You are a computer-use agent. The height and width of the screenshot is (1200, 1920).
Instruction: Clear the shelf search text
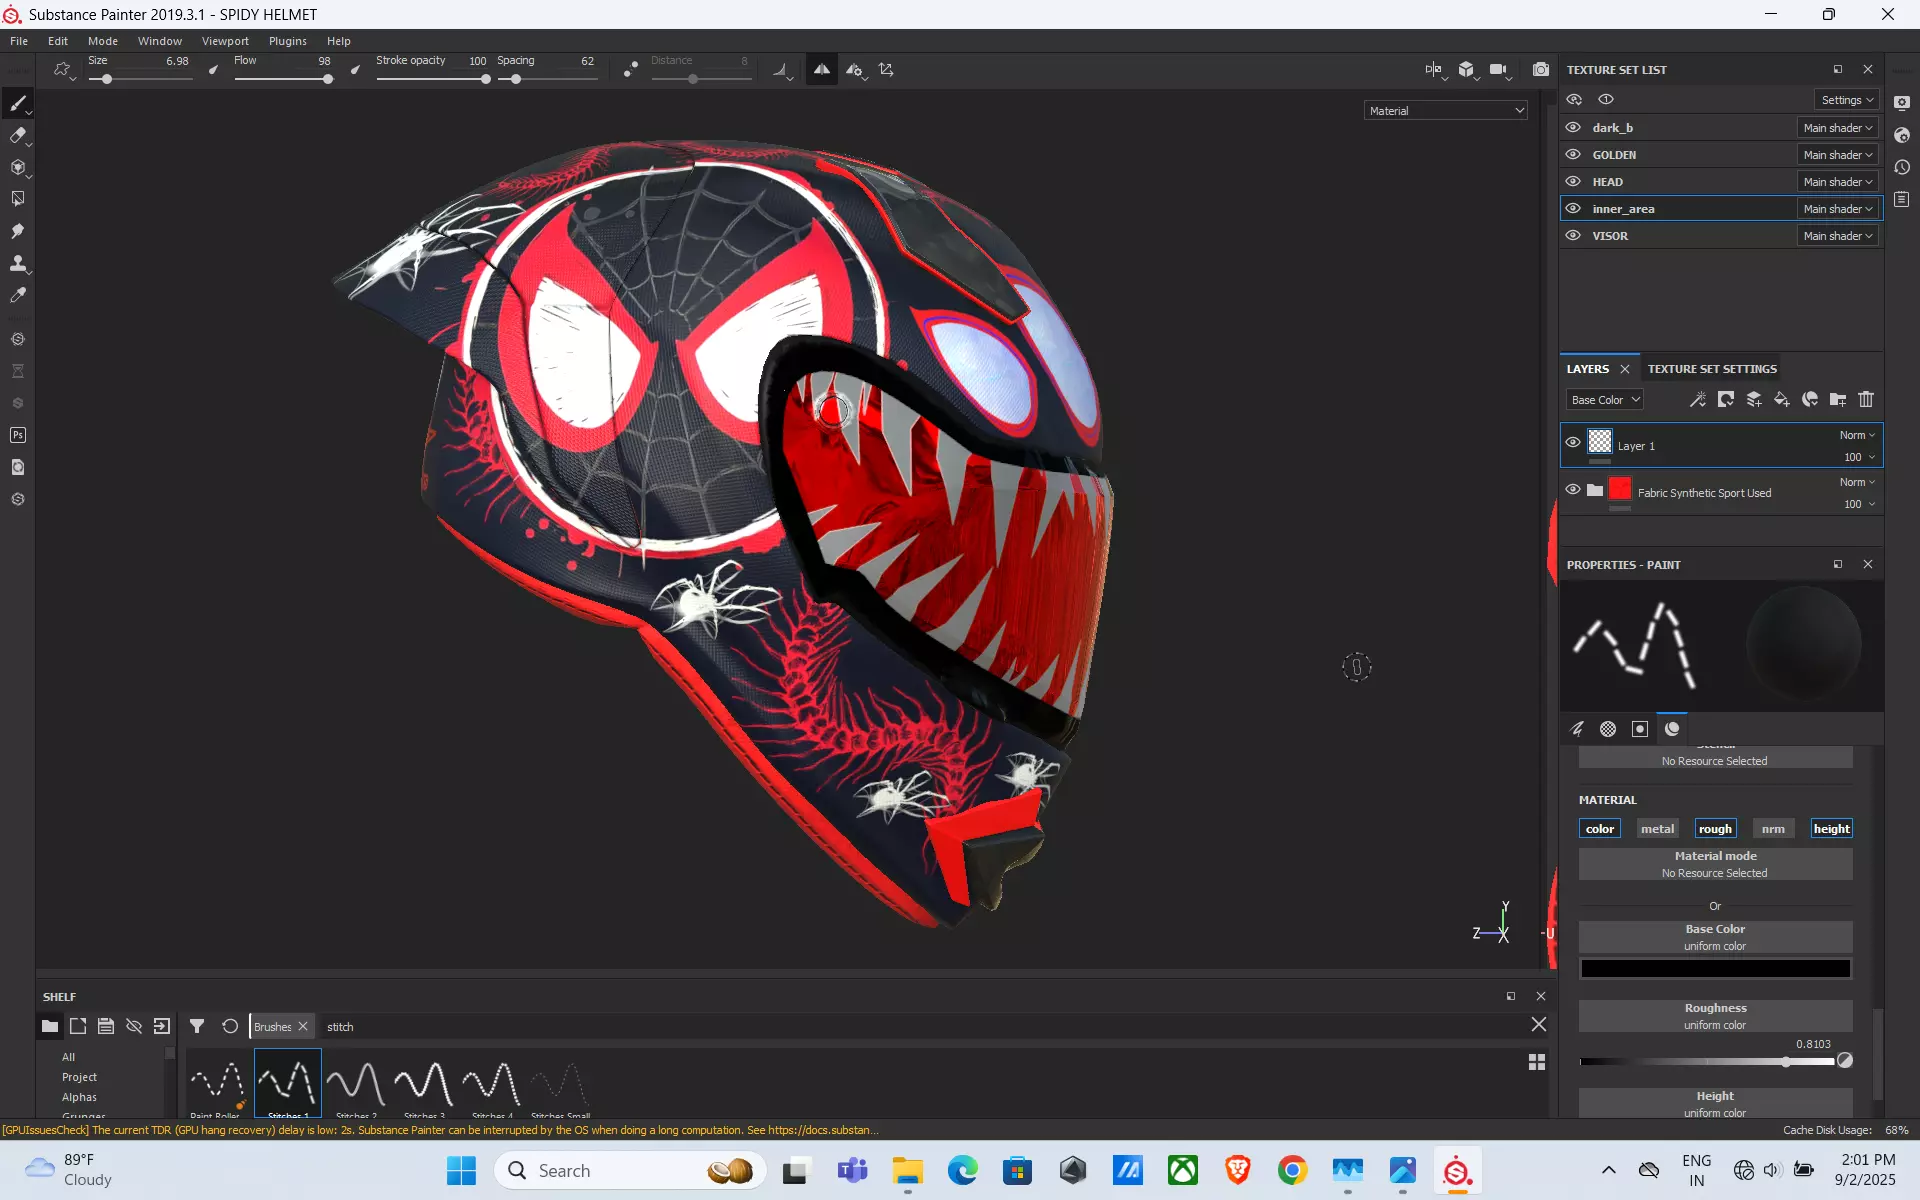1538,1025
